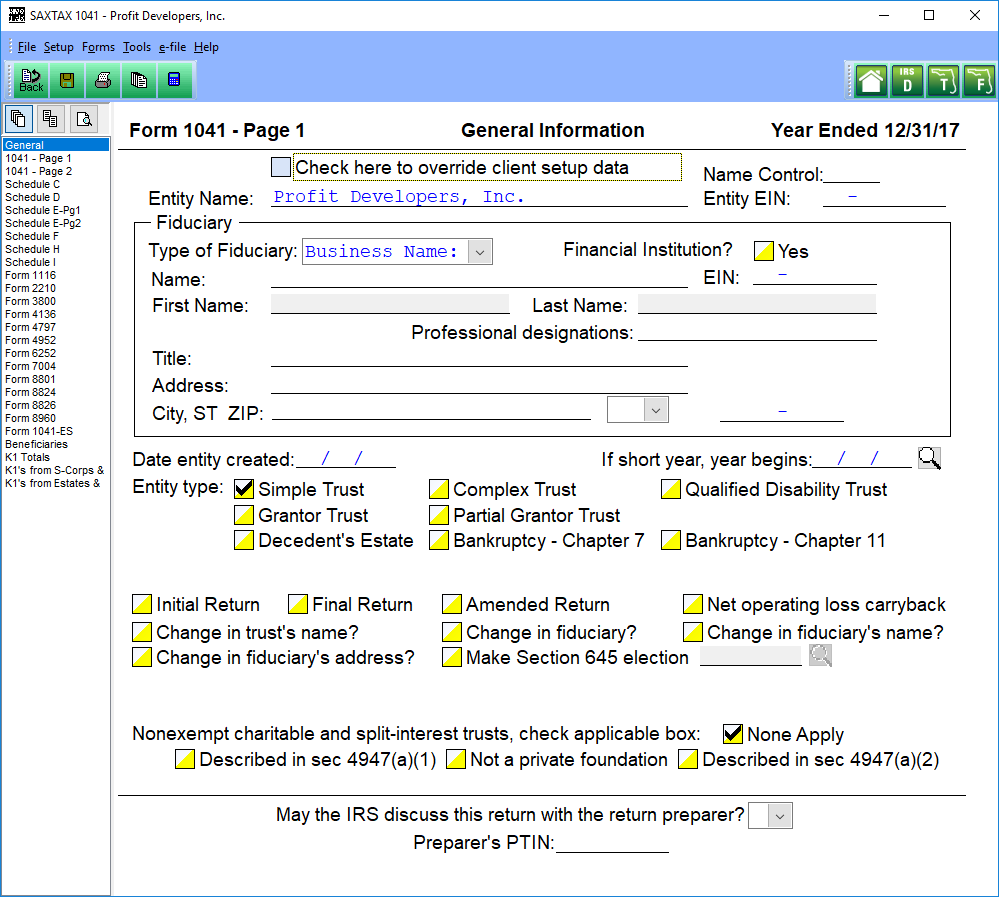Open Beneficiaries in the forms list
1000x897 pixels.
36,444
